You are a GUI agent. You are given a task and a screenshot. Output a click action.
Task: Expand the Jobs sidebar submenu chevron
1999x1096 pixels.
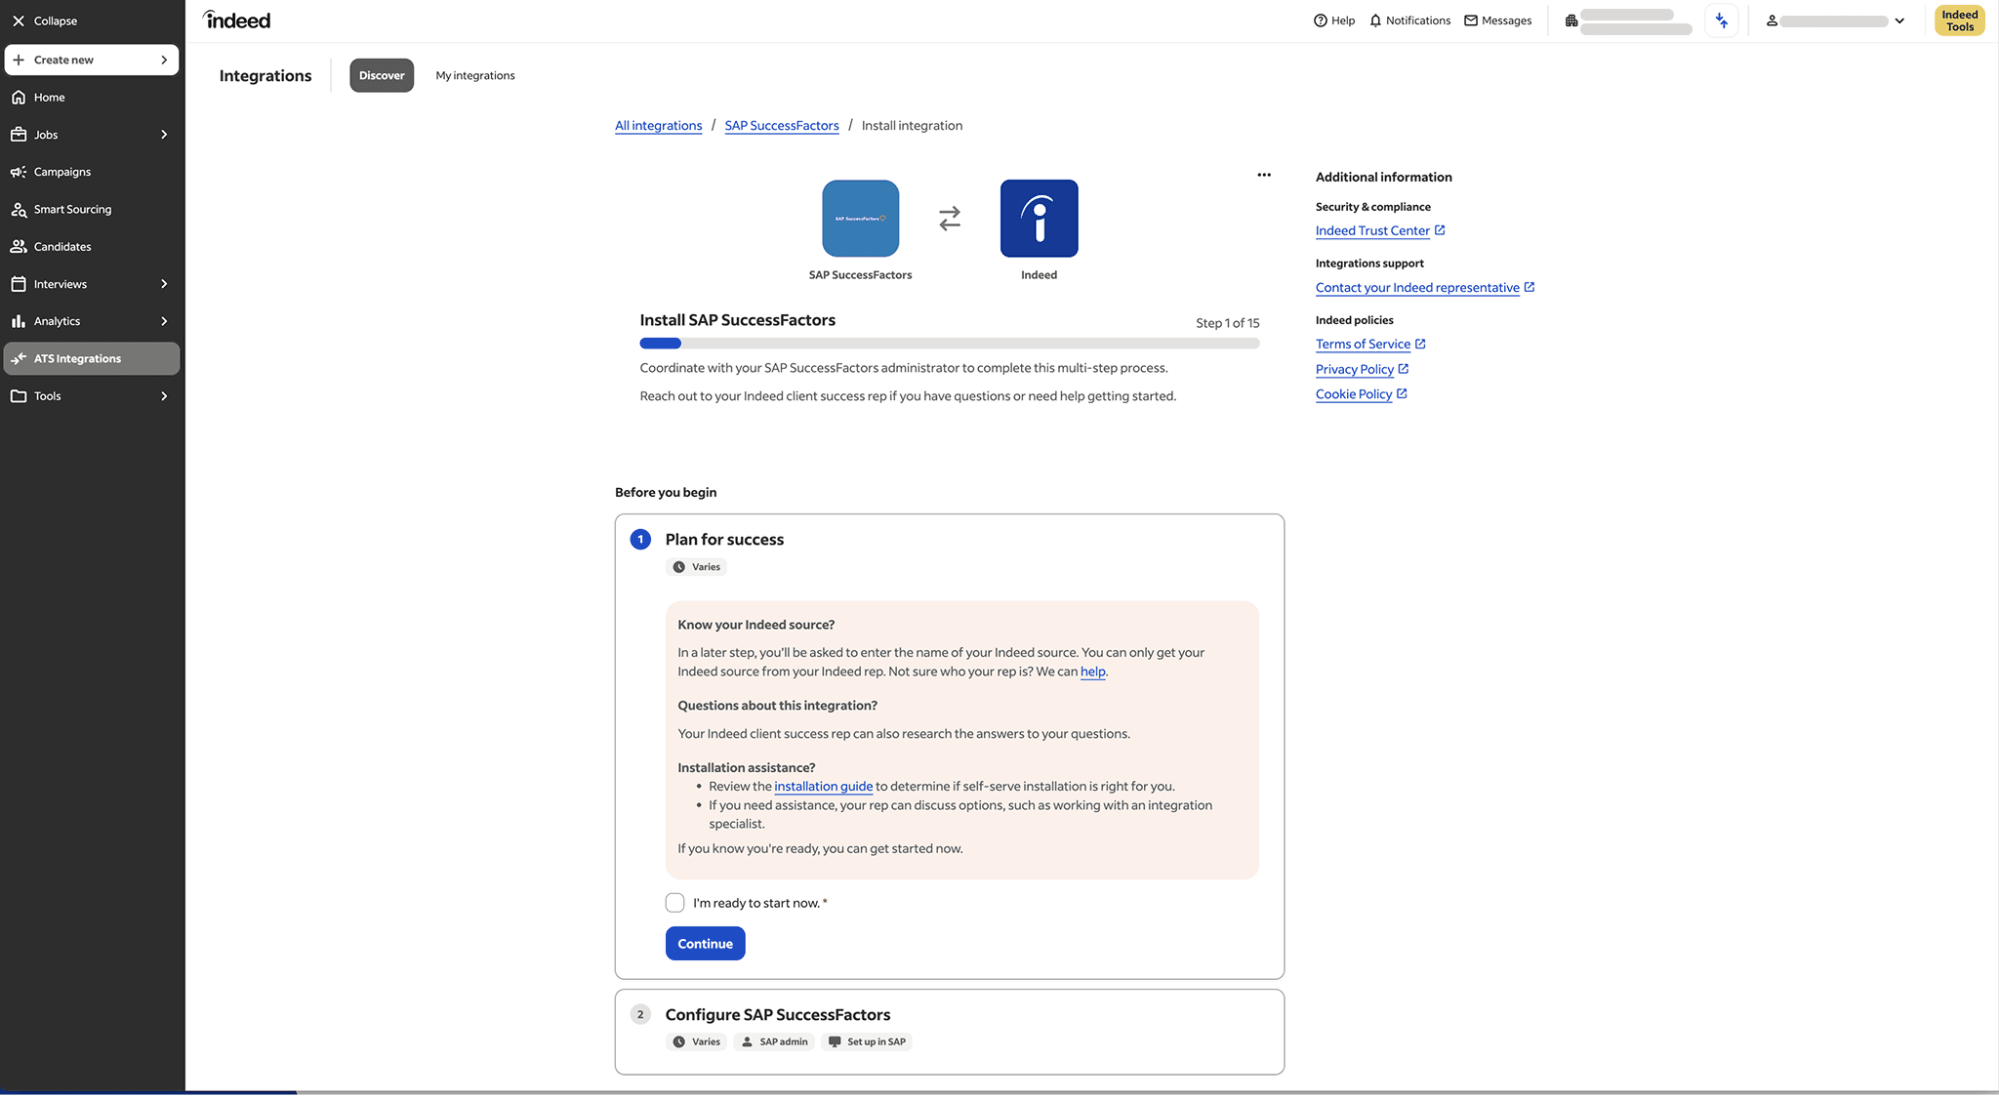point(164,134)
